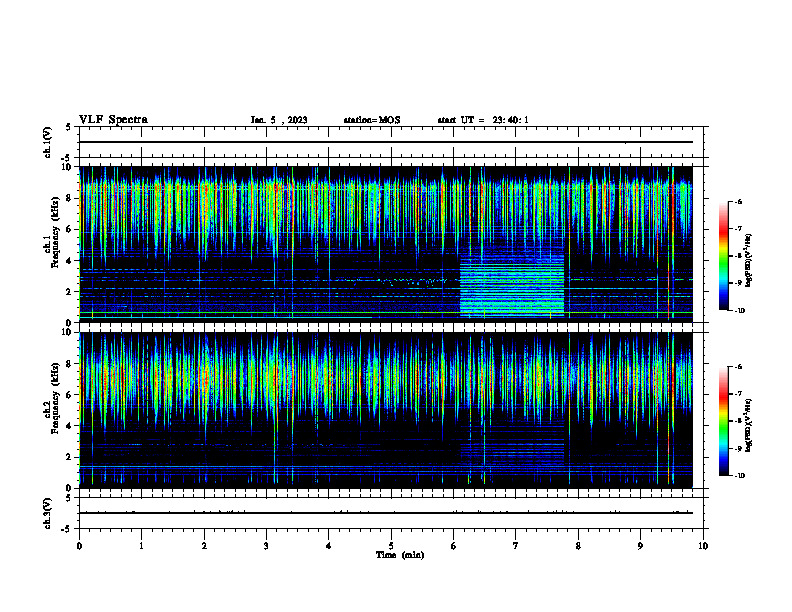Viewport: 792px width, 612px height.
Task: Click the ch.1 voltage trace line
Action: (x=386, y=142)
